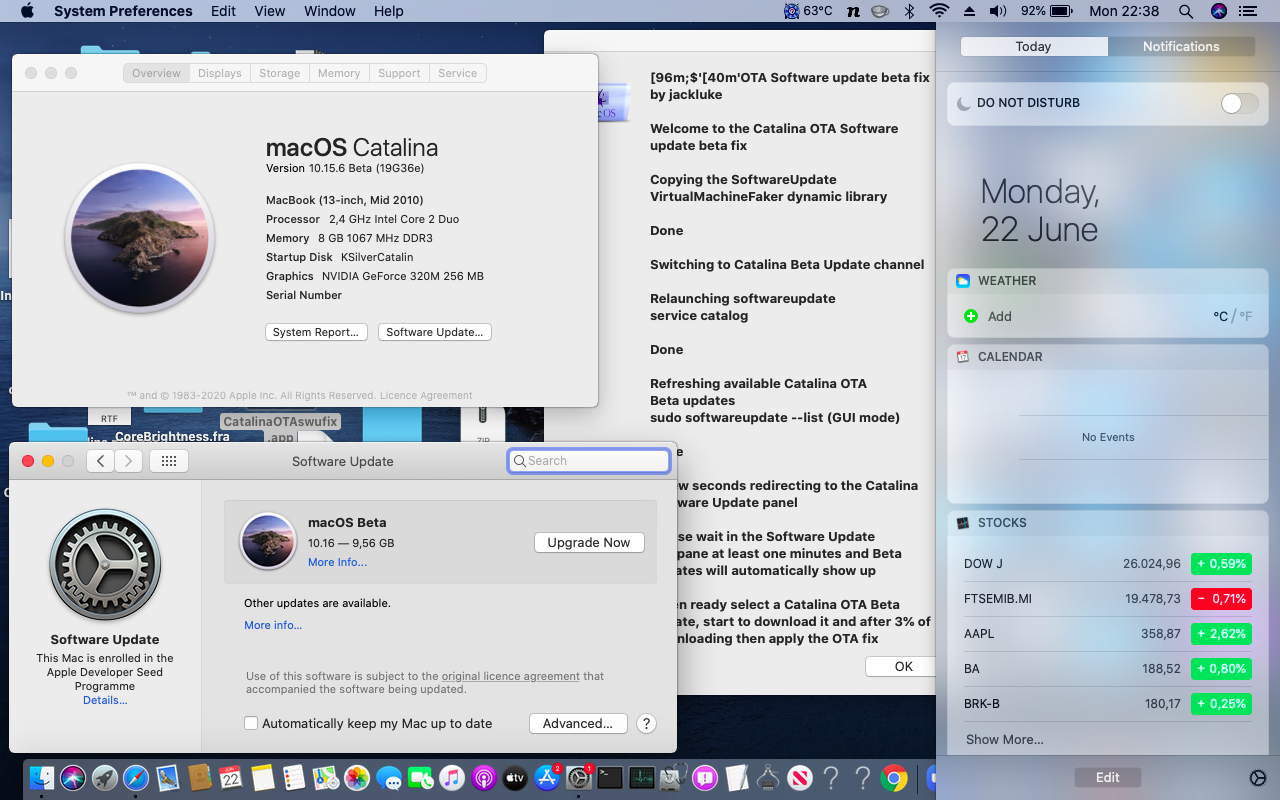Open original licence agreement link

click(511, 676)
